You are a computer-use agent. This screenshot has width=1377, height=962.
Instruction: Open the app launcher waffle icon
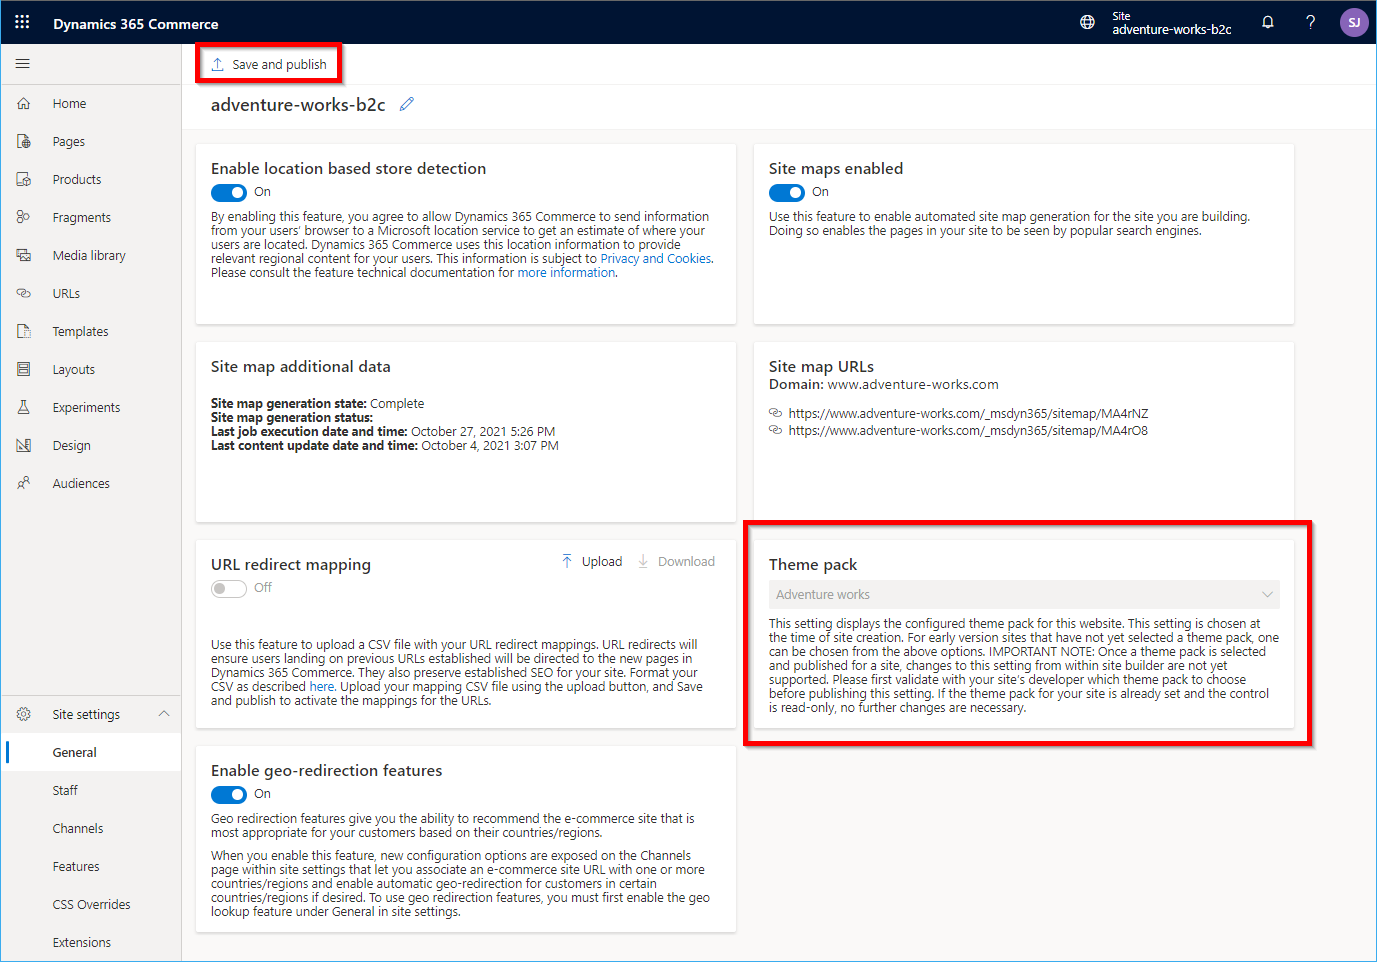22,22
